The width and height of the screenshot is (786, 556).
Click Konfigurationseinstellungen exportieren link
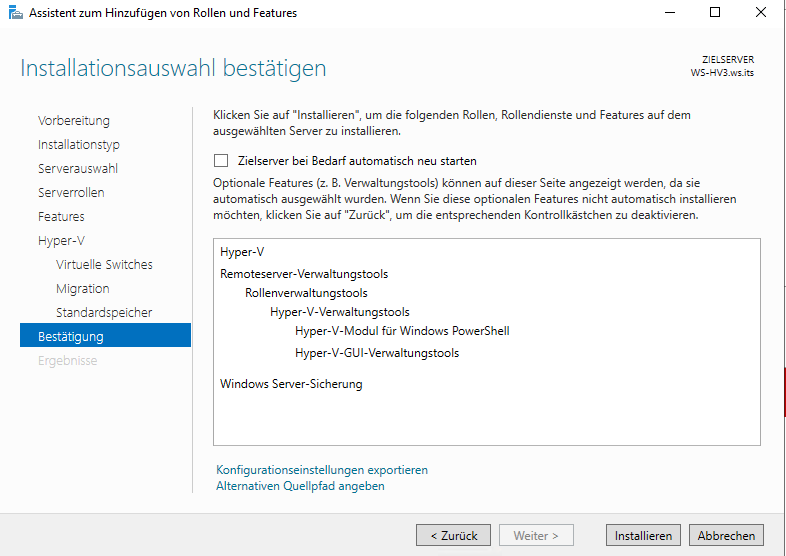[x=322, y=470]
